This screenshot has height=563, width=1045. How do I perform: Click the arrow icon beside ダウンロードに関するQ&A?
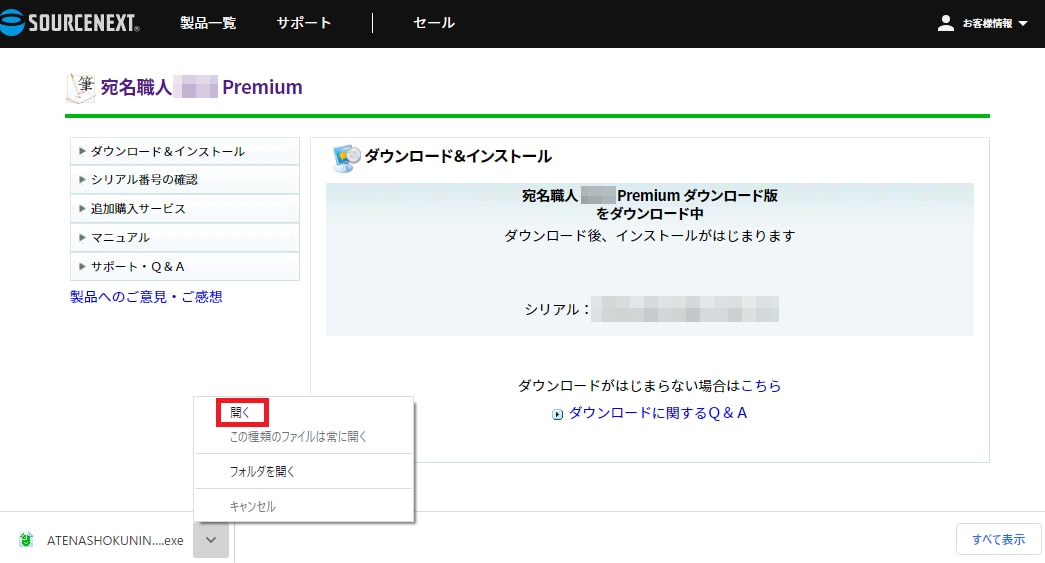point(557,414)
